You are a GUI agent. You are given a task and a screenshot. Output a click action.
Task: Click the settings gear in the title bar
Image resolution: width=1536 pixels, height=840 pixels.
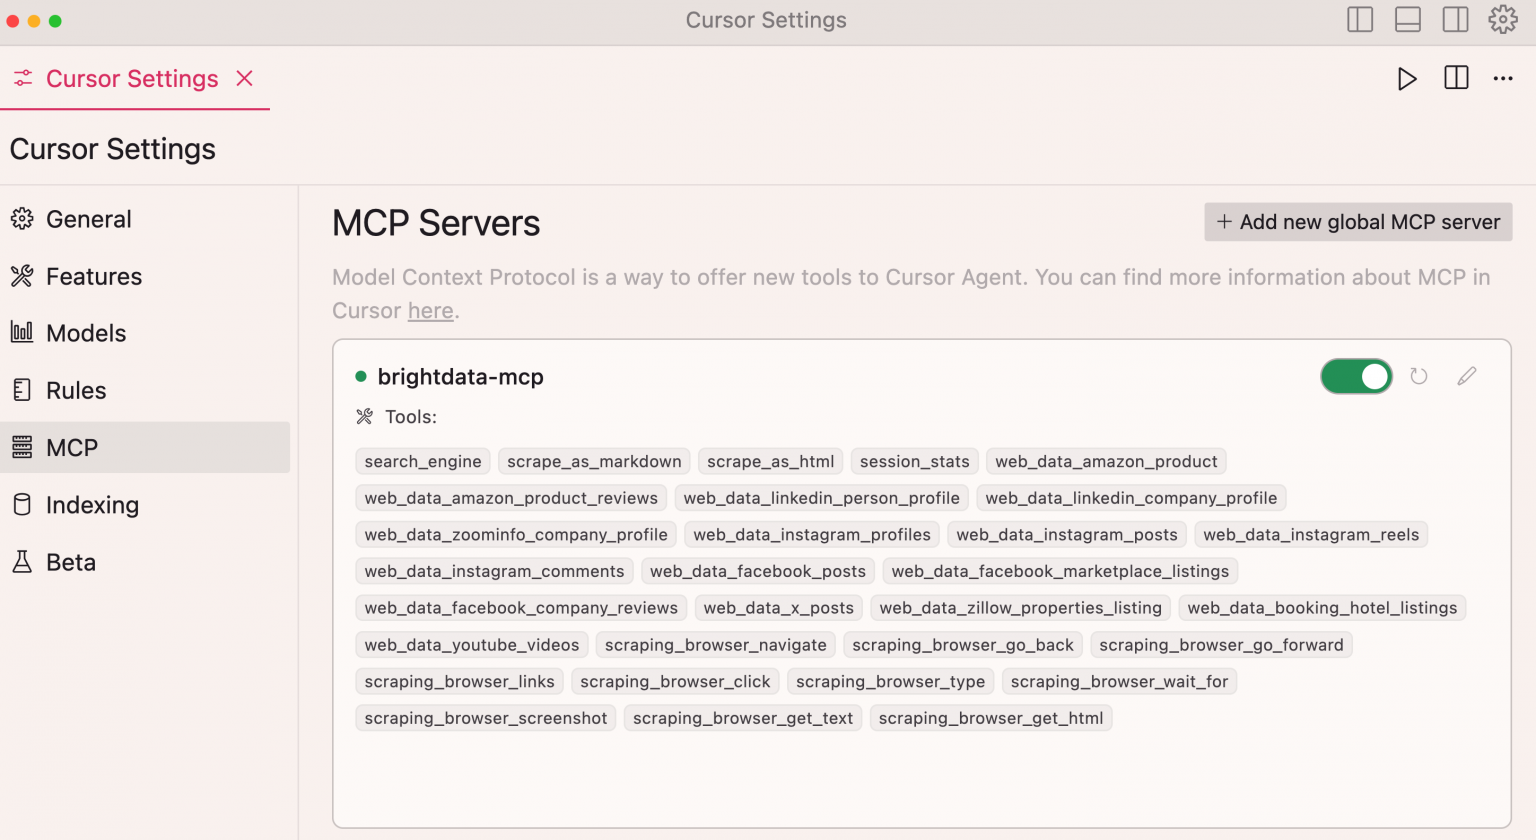point(1503,19)
